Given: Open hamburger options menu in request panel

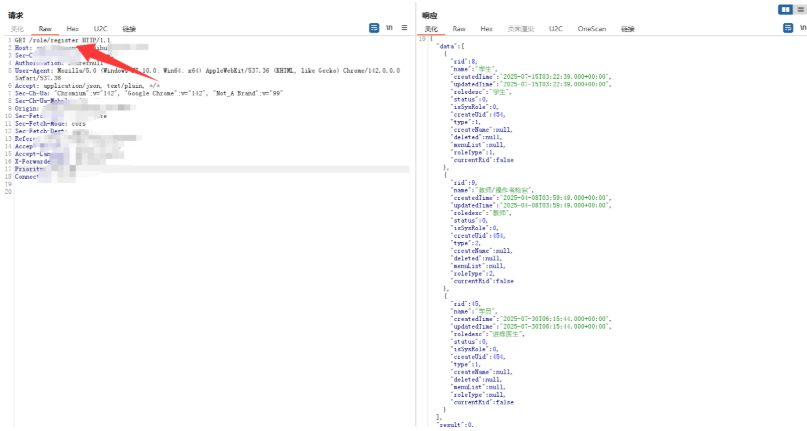Looking at the screenshot, I should point(405,28).
